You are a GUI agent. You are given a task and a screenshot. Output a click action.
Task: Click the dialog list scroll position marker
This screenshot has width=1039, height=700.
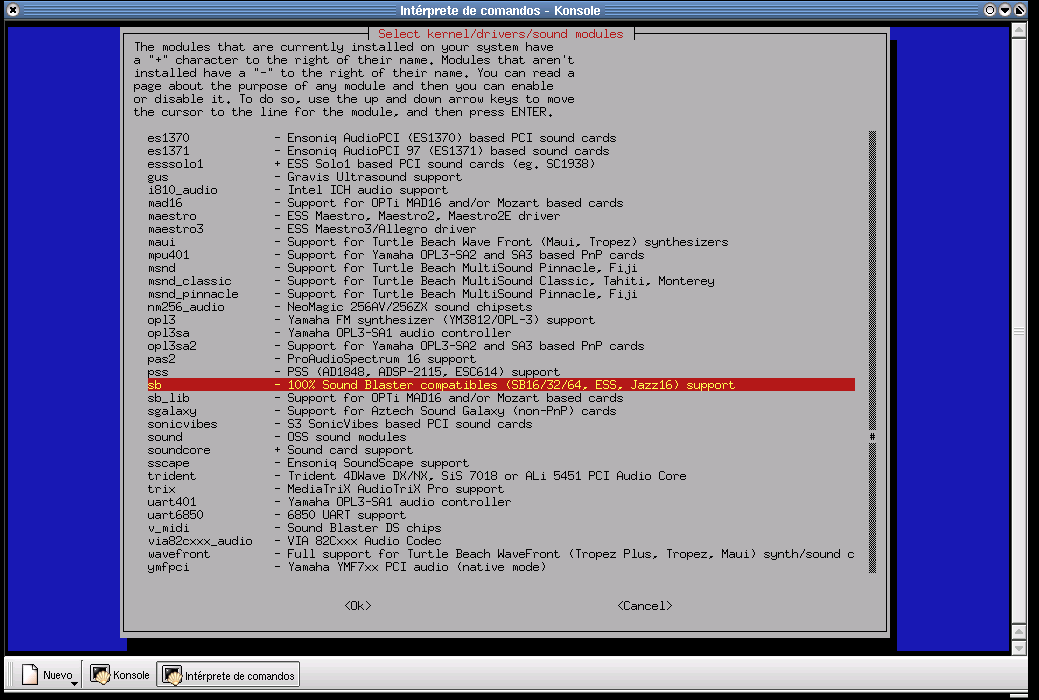(872, 436)
